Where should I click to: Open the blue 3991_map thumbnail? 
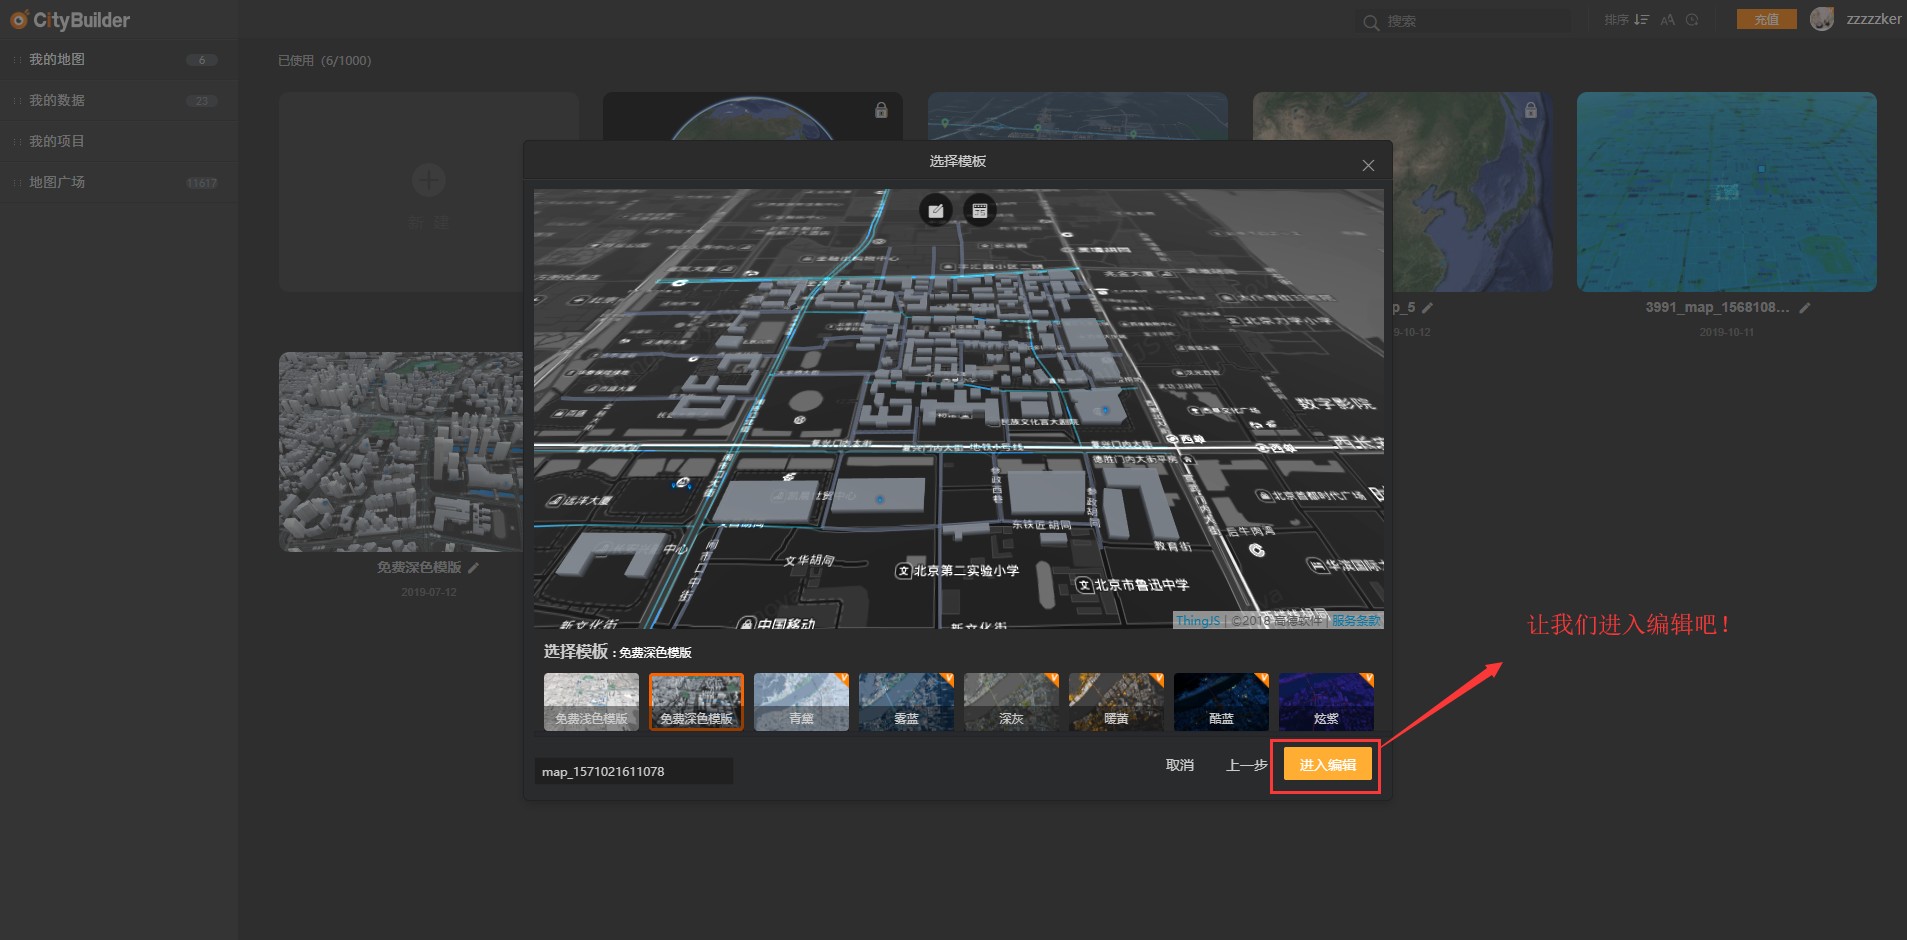pyautogui.click(x=1726, y=192)
